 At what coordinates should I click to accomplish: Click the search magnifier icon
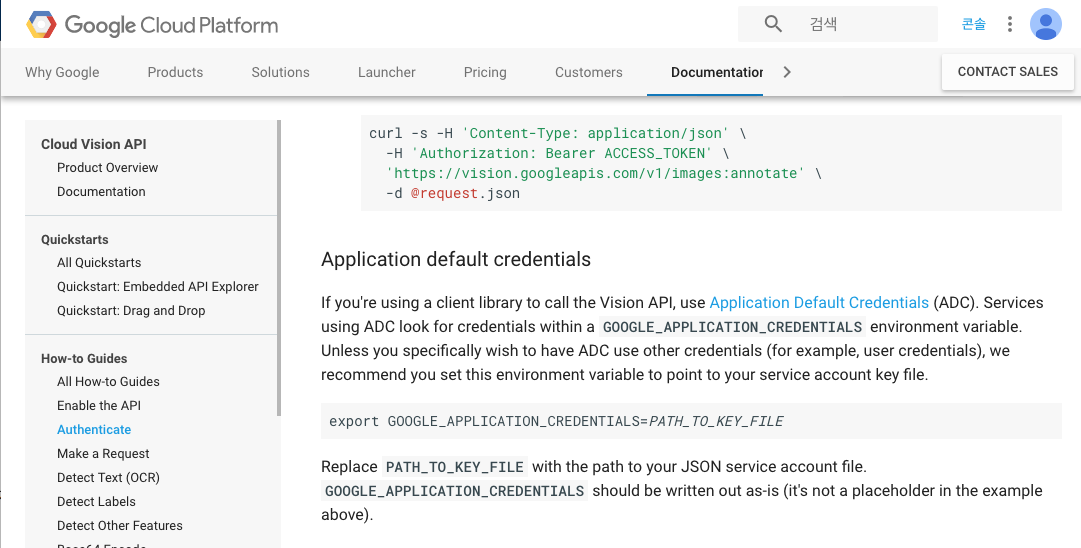tap(773, 24)
